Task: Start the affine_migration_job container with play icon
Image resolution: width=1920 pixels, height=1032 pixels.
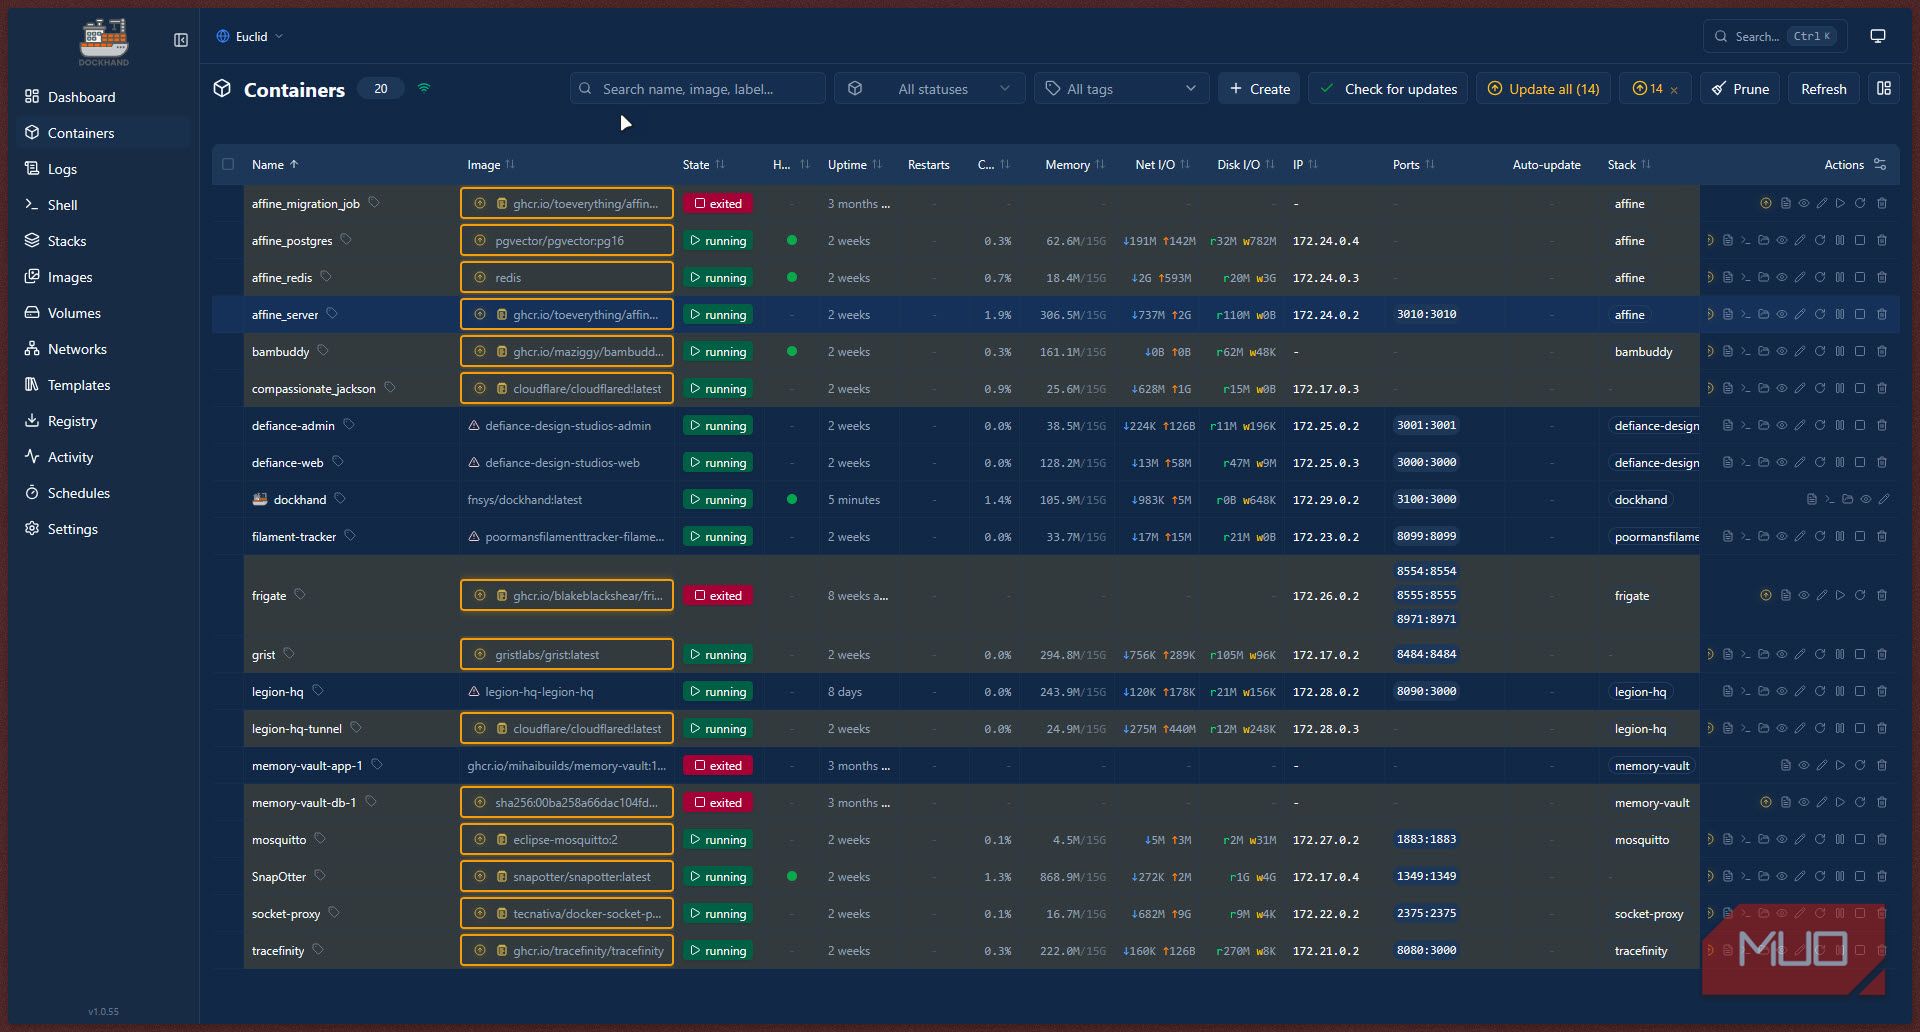Action: tap(1840, 203)
